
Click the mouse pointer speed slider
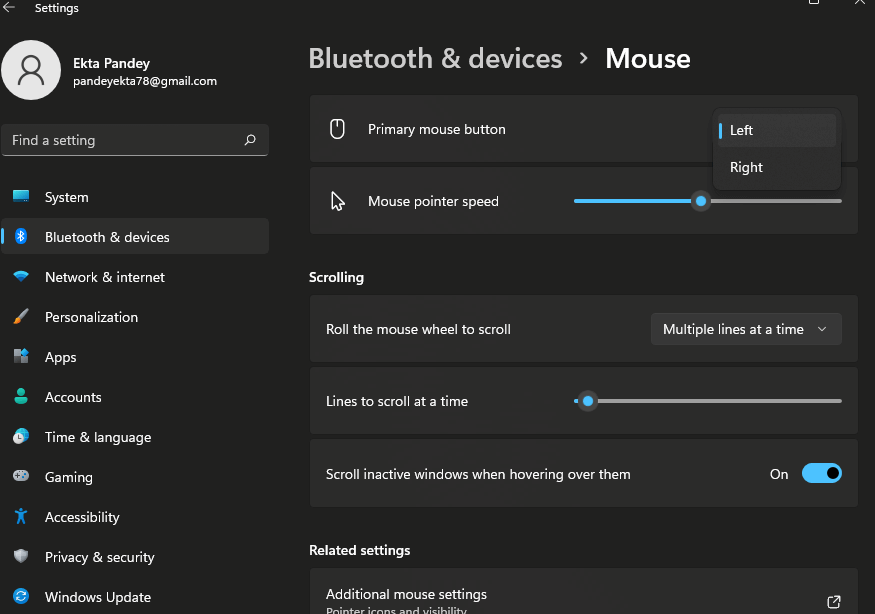point(701,201)
